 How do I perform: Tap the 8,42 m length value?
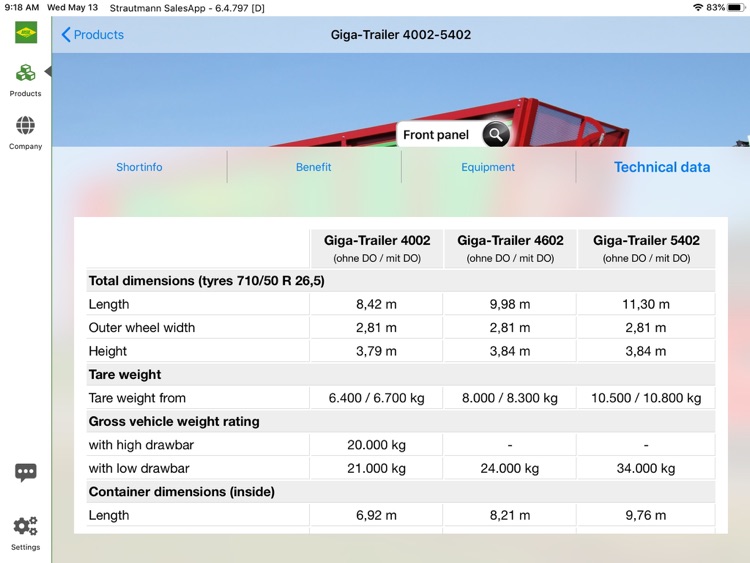point(376,304)
